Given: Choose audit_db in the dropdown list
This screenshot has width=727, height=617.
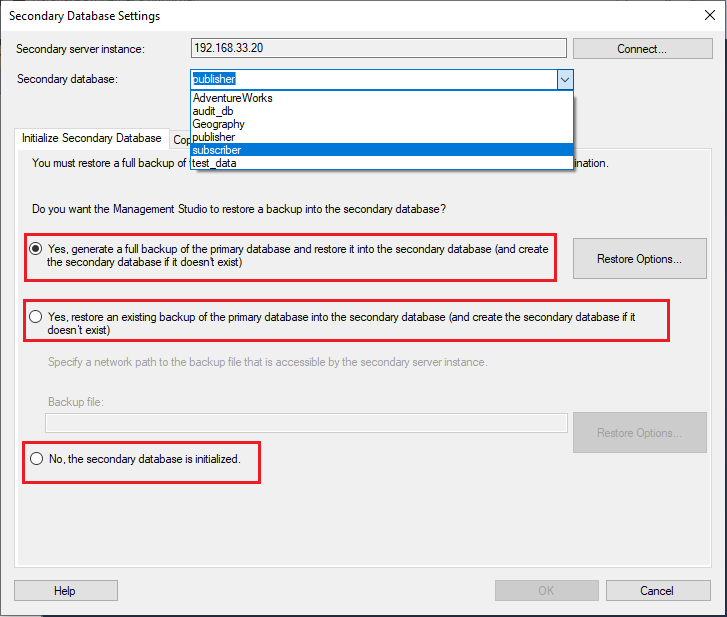Looking at the screenshot, I should tap(213, 111).
